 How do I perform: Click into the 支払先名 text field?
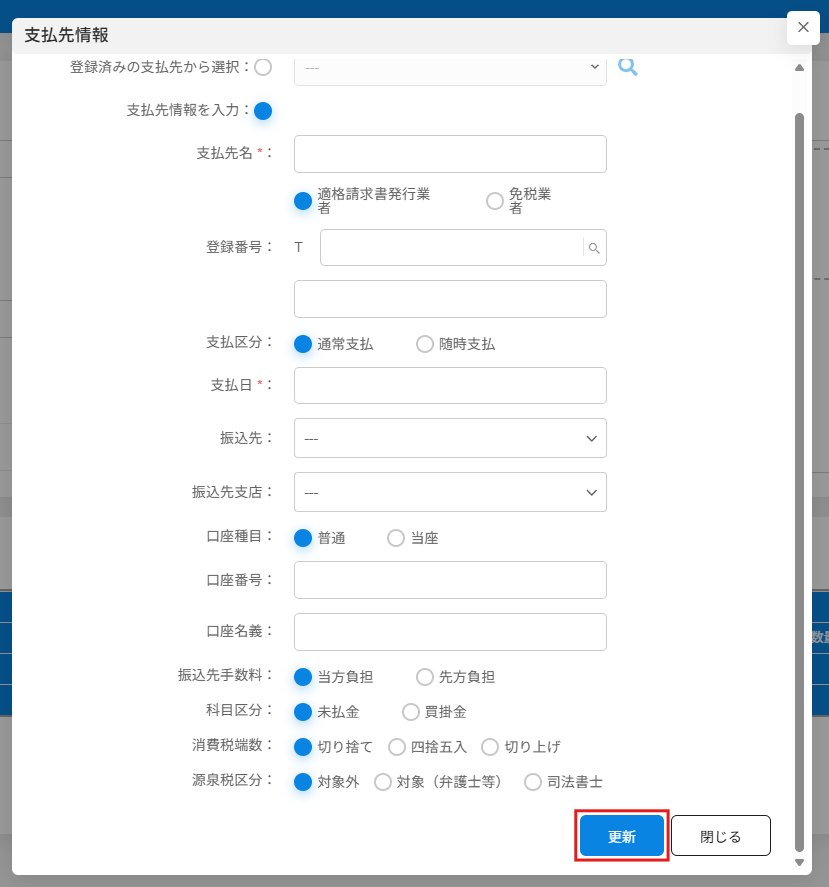[x=450, y=154]
